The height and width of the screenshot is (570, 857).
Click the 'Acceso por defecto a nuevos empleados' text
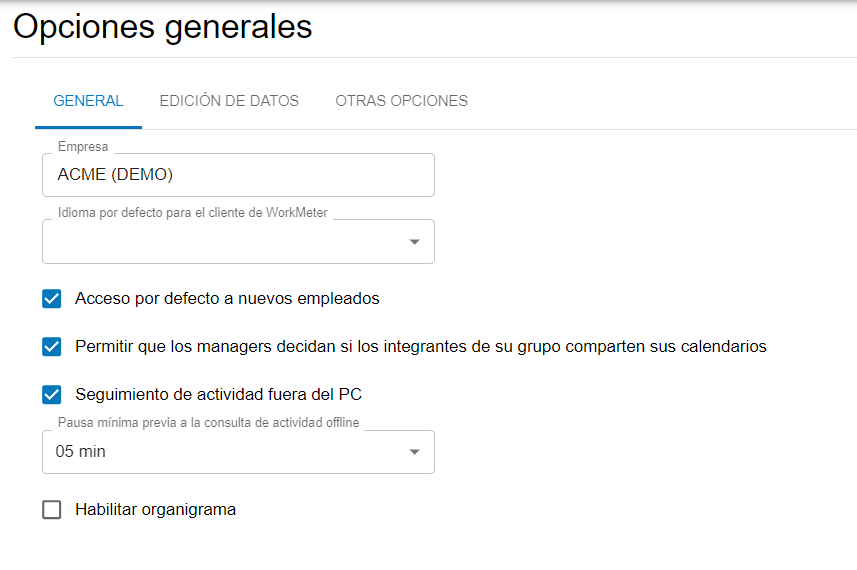(227, 298)
